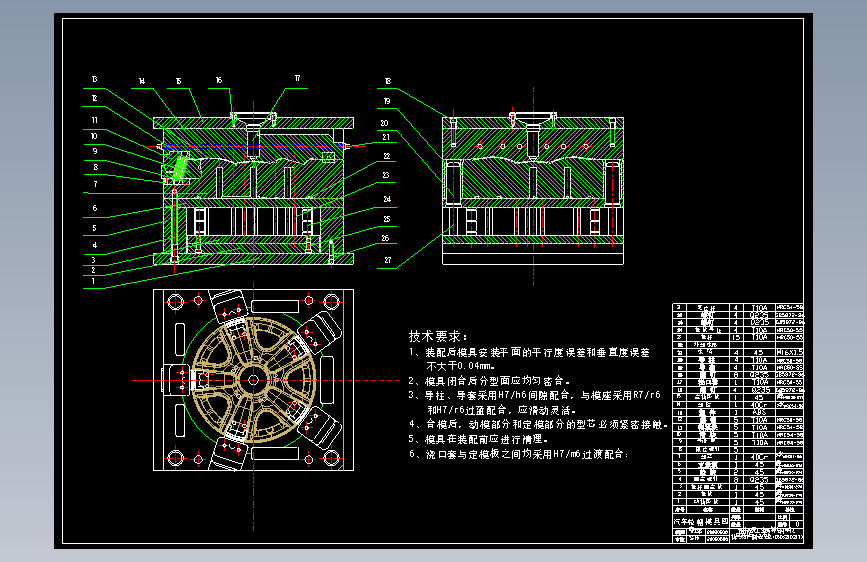The height and width of the screenshot is (562, 867).
Task: Click part balloon number 5
Action: pos(95,227)
